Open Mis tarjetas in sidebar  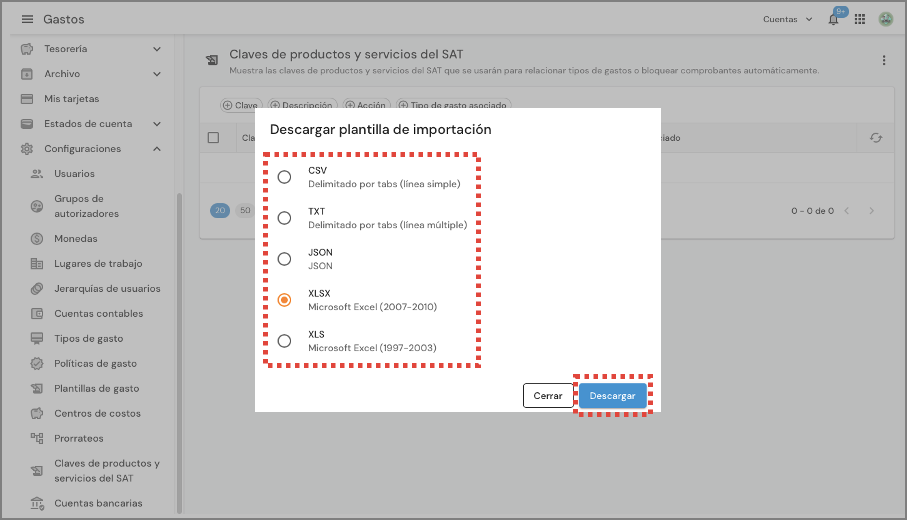pyautogui.click(x=72, y=99)
